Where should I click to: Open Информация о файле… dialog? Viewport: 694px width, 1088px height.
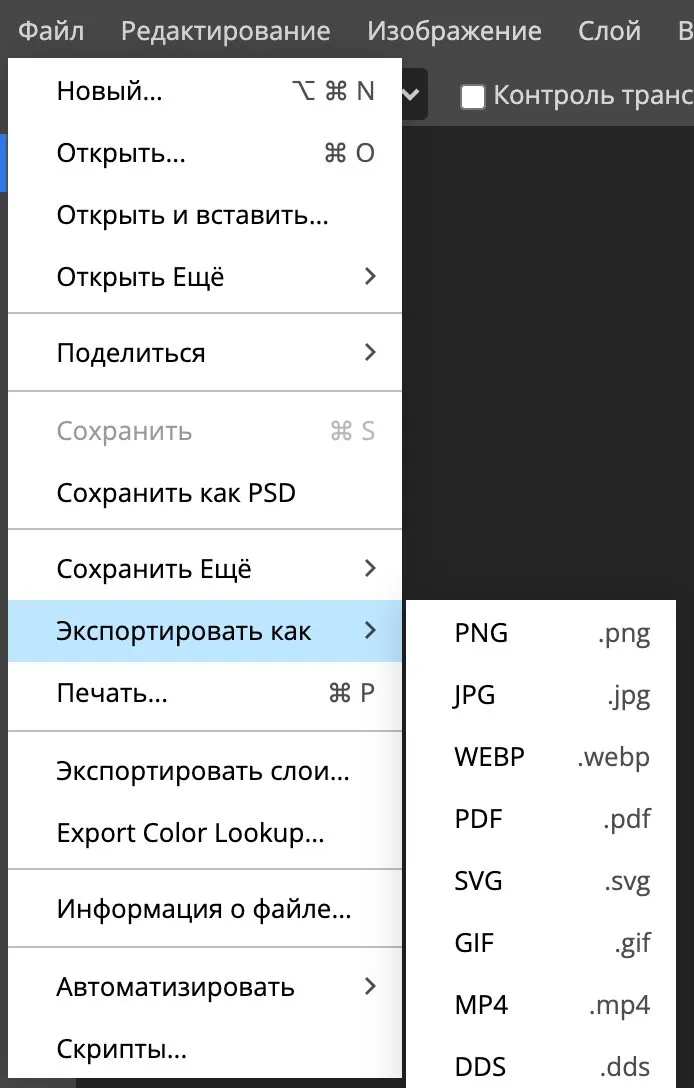point(205,909)
